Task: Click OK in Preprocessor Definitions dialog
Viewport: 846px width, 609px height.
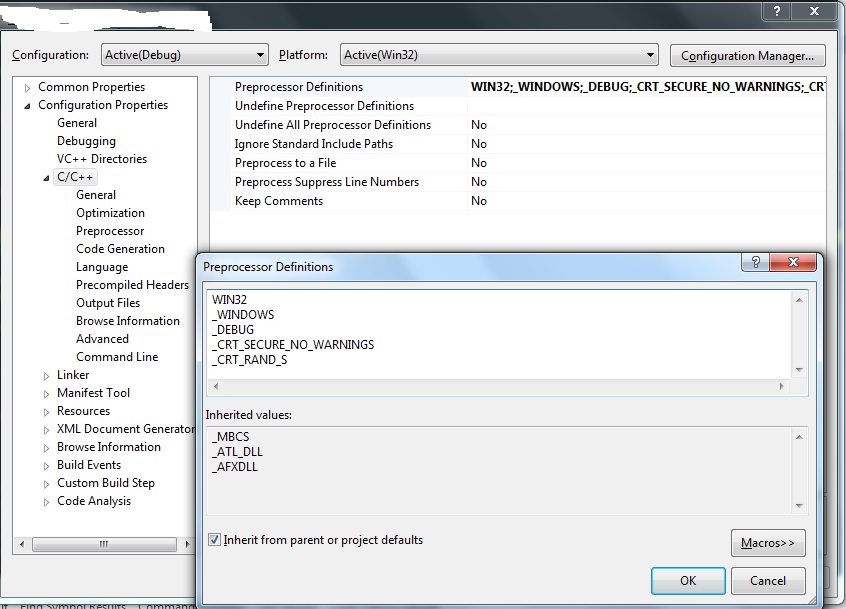Action: [x=688, y=581]
